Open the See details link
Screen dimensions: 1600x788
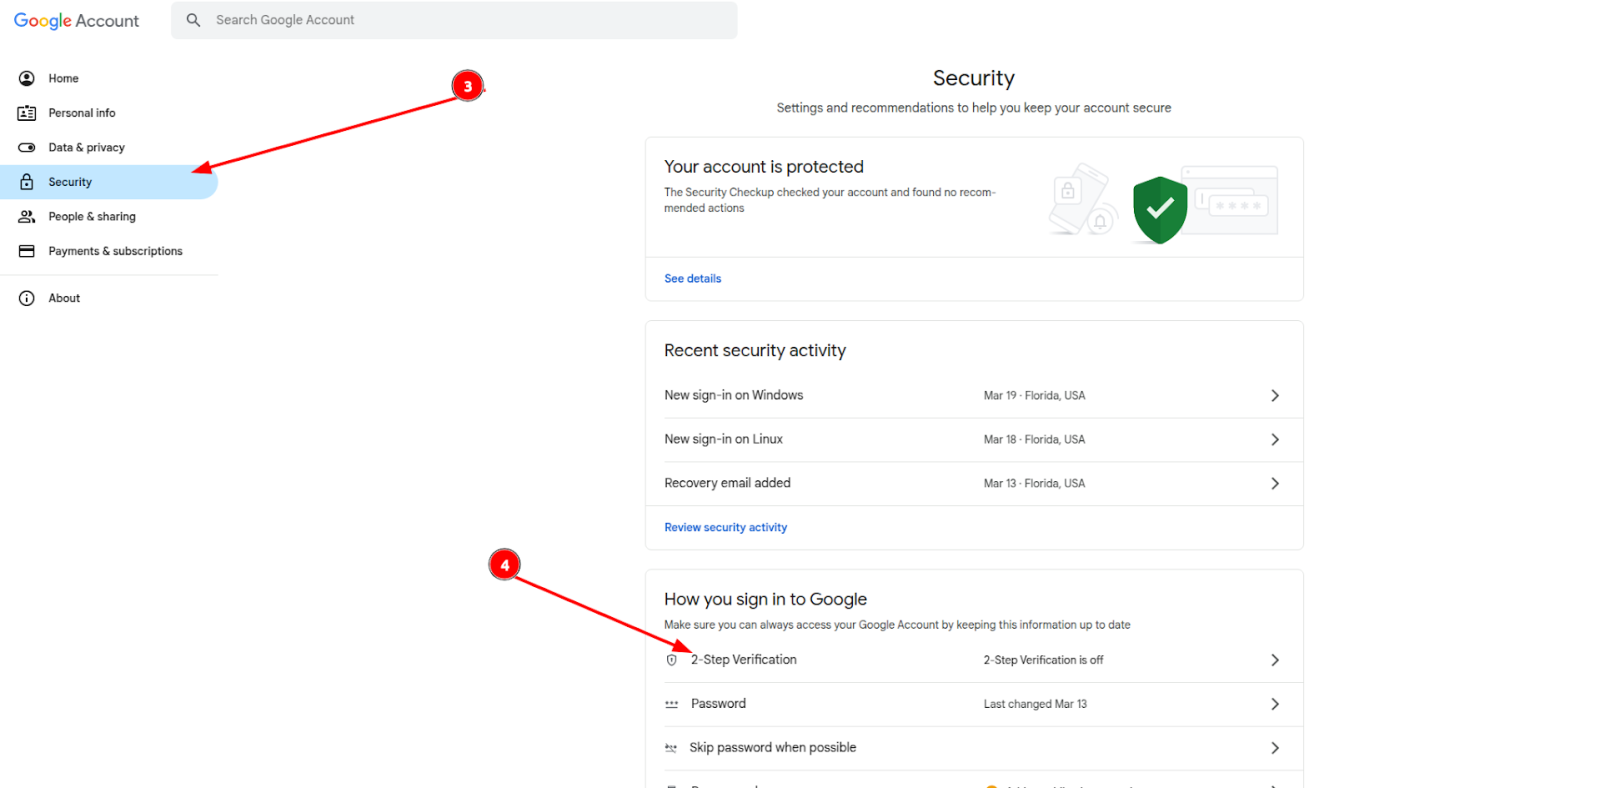click(693, 279)
